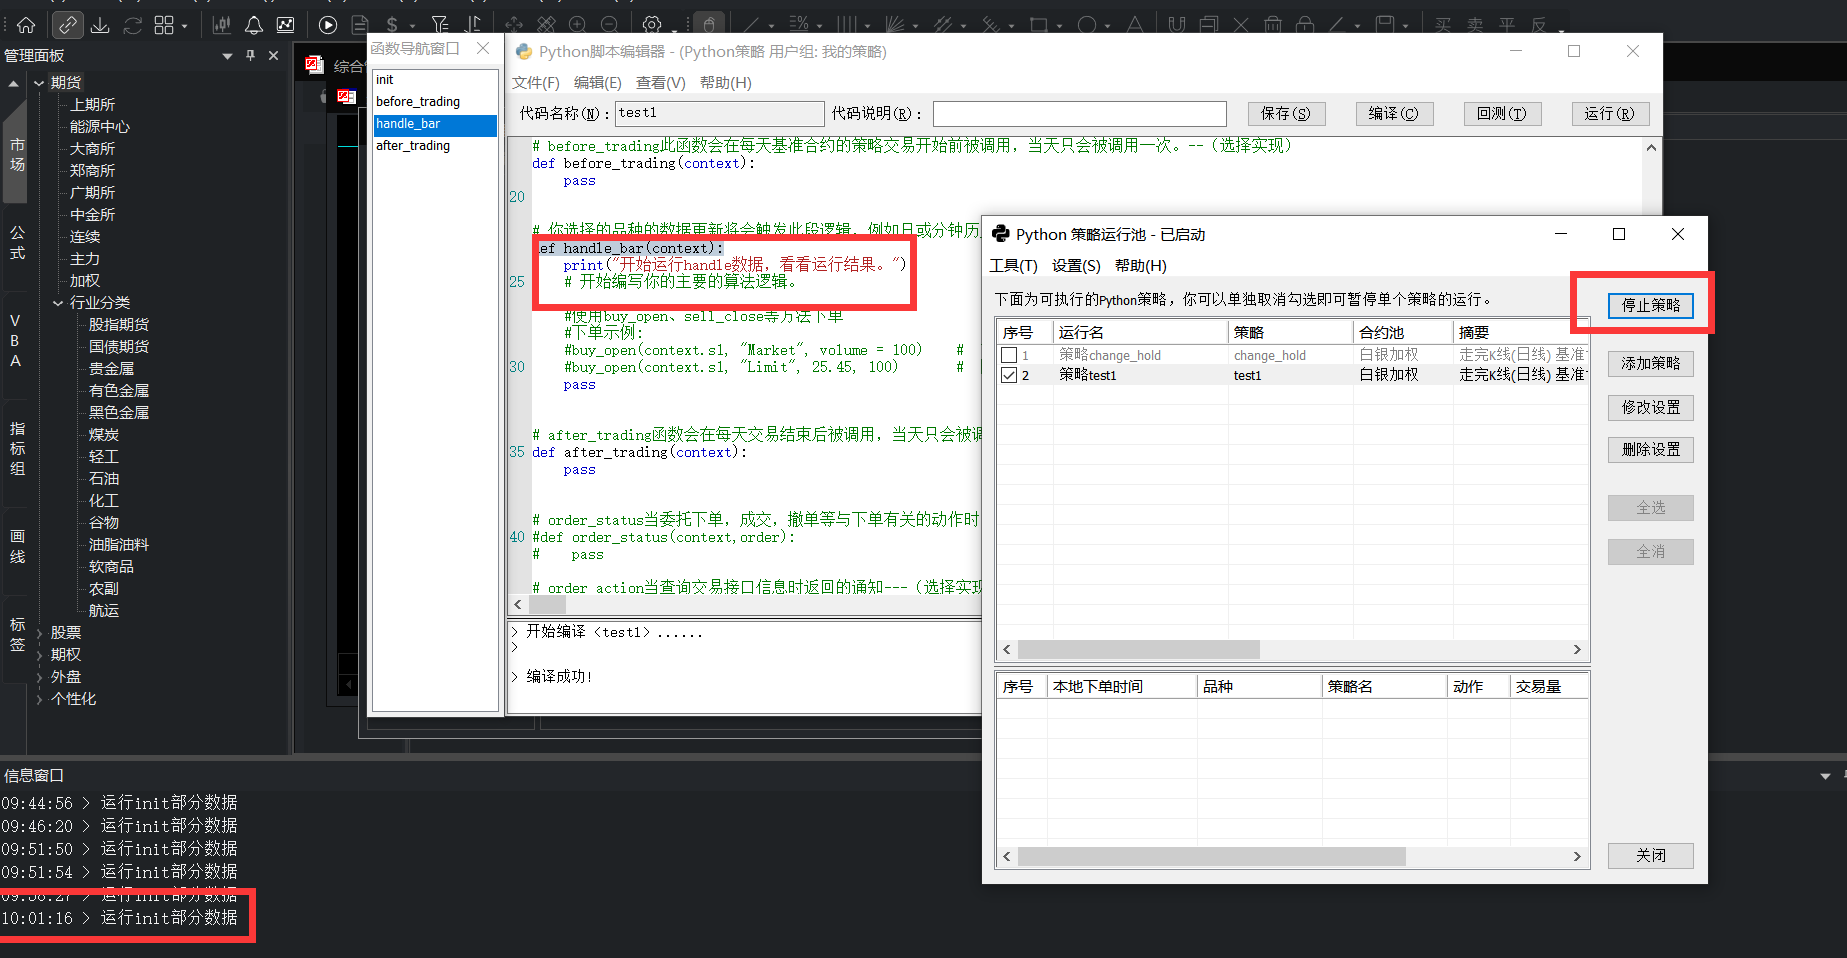
Task: Expand the 期权 tree node
Action: 39,655
